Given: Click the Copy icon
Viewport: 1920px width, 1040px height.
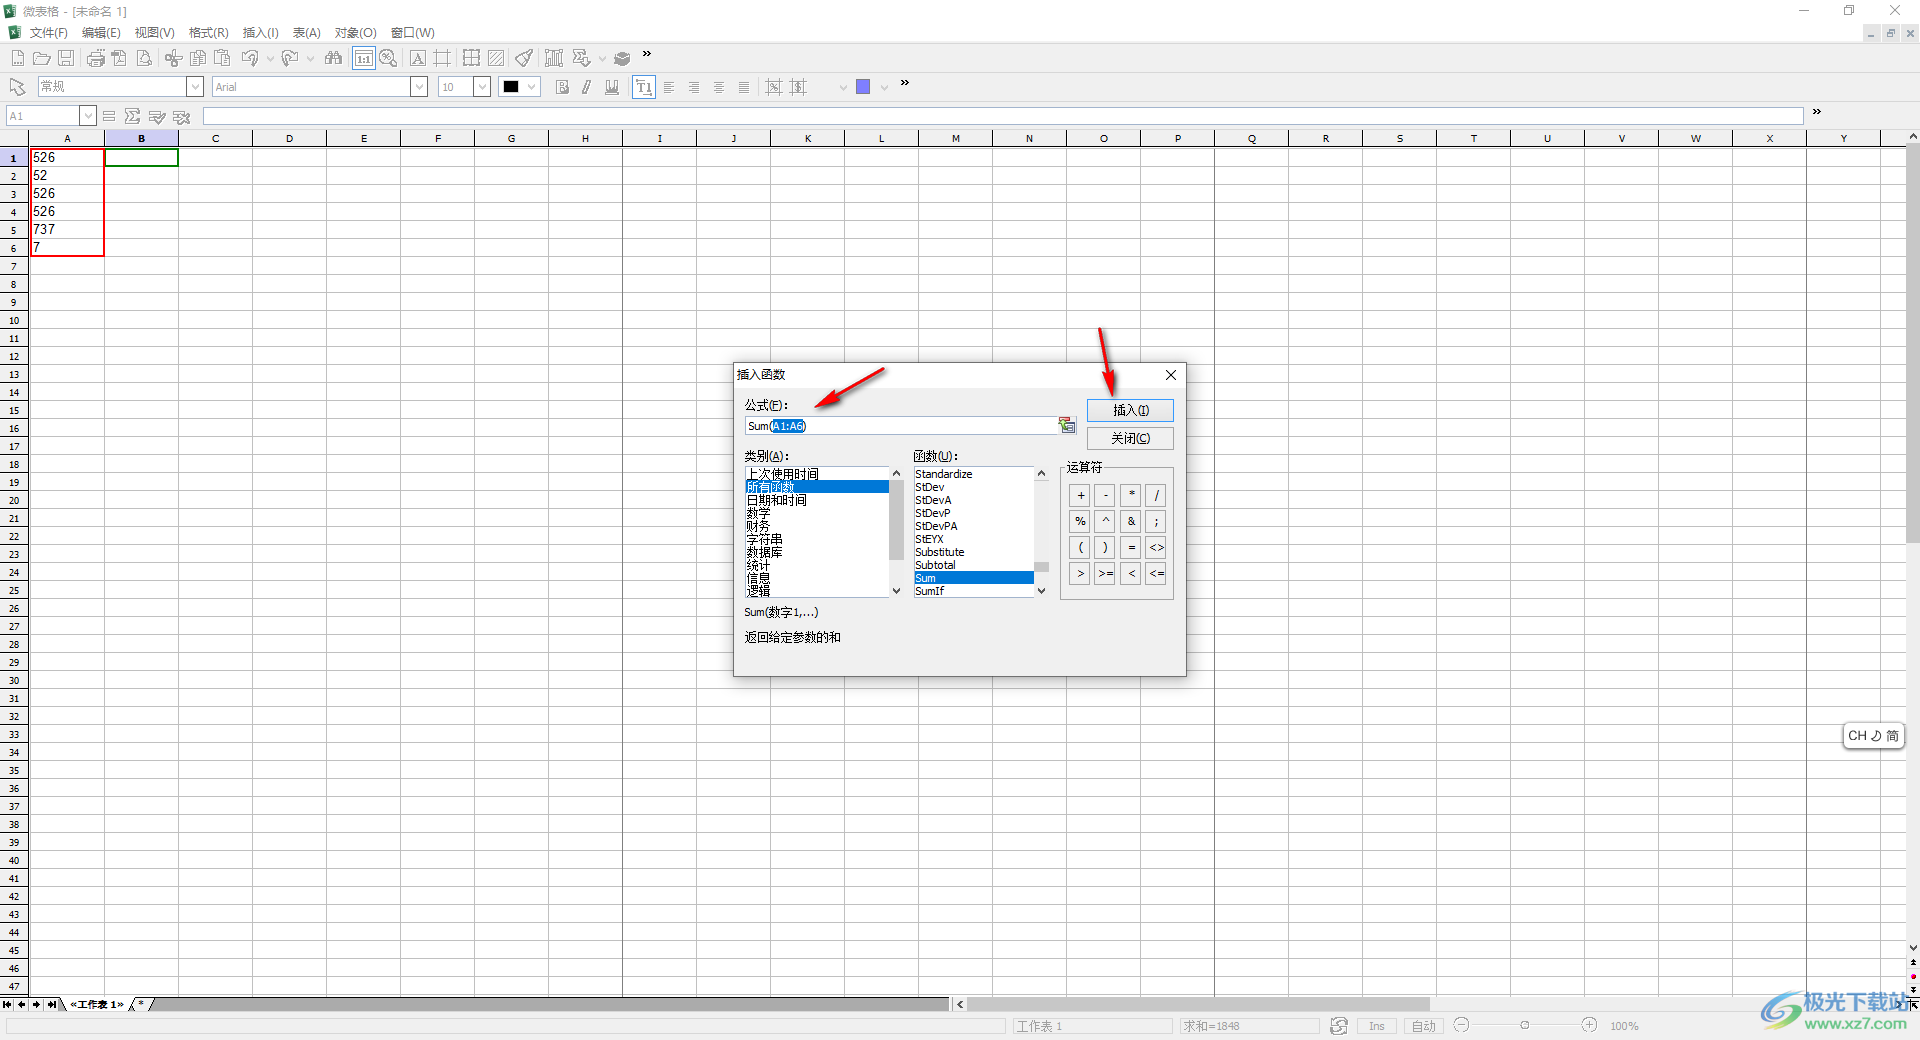Looking at the screenshot, I should coord(198,58).
